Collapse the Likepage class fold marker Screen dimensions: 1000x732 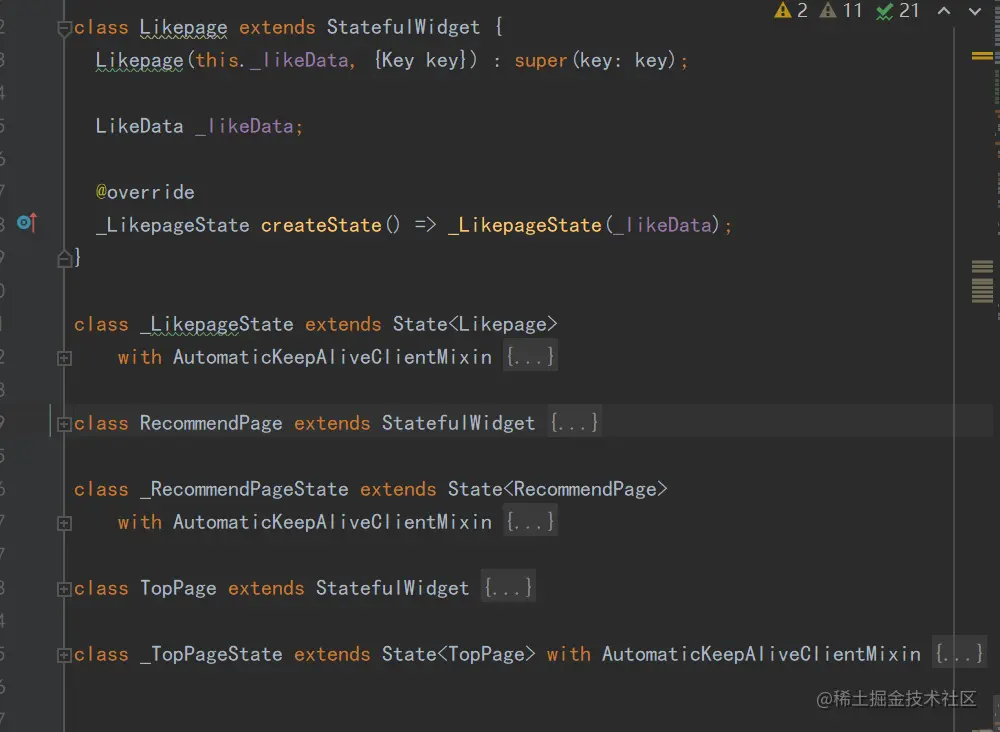coord(64,29)
